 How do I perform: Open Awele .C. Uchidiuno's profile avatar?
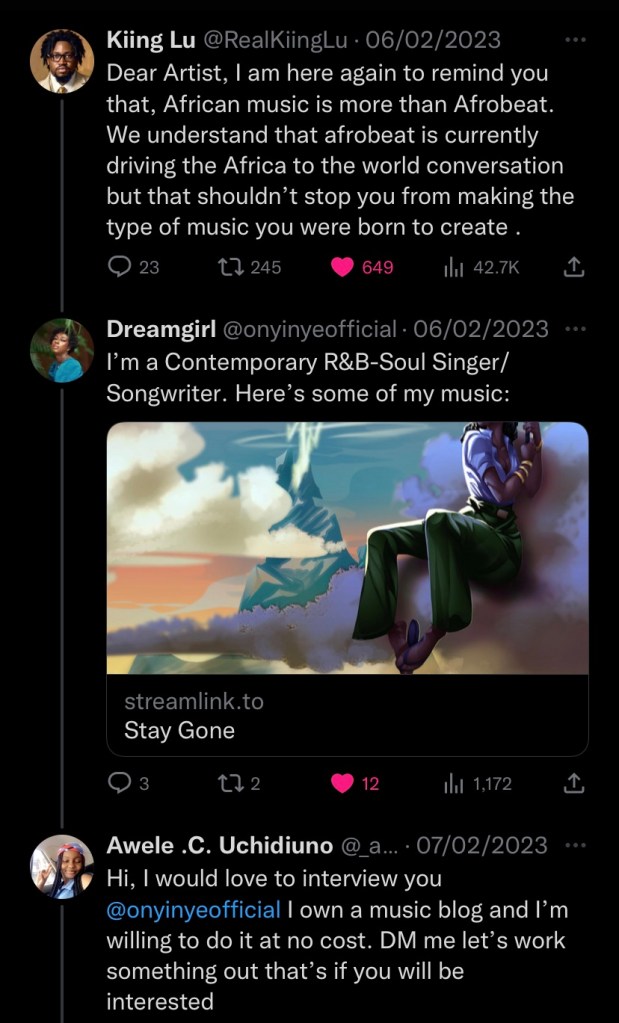62,867
